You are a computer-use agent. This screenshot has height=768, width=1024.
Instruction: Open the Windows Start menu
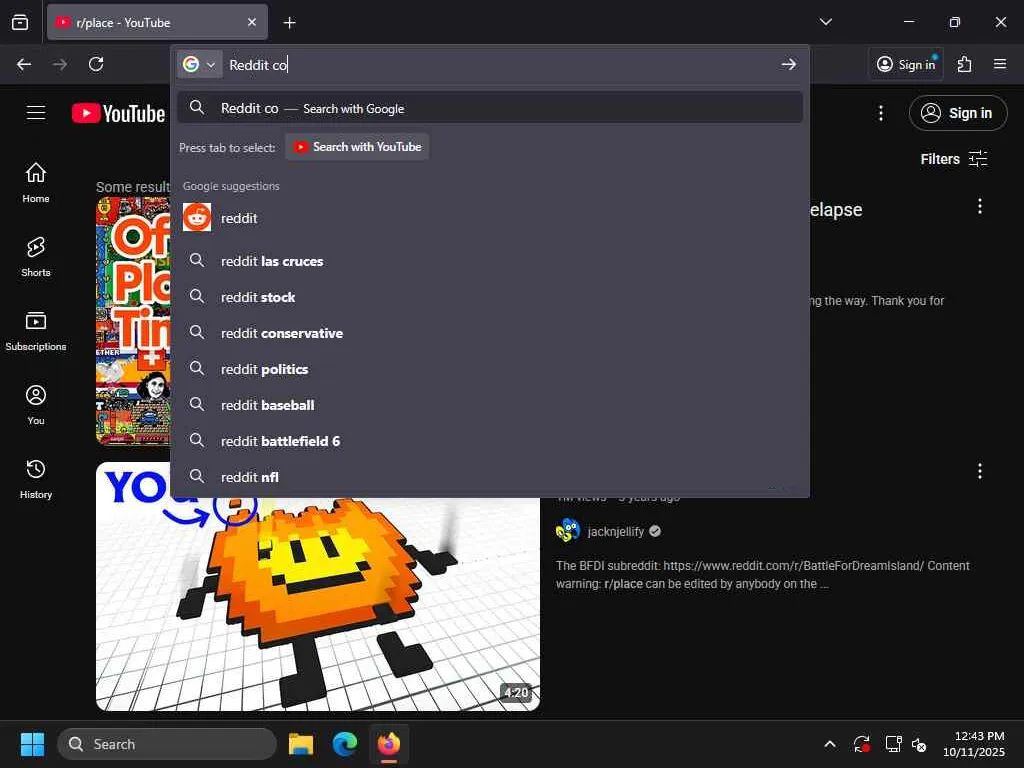(x=32, y=744)
